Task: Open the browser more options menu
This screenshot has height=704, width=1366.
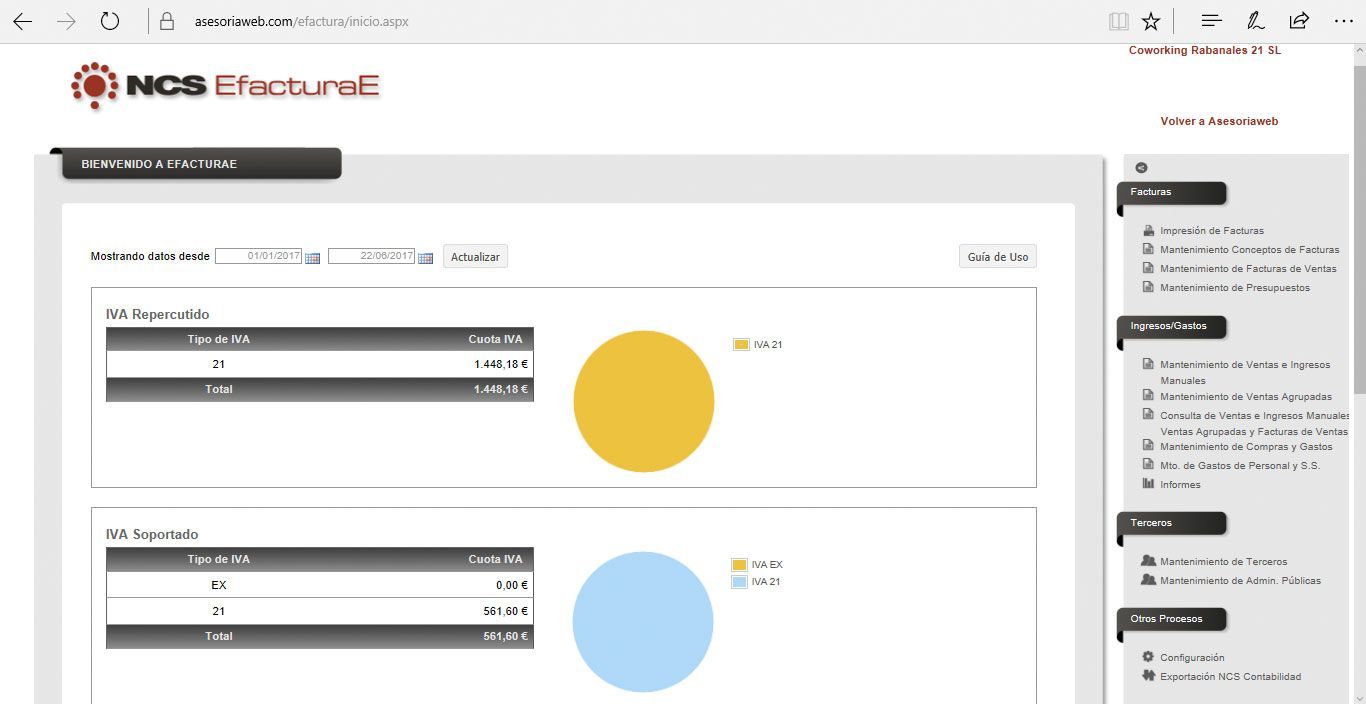Action: click(x=1343, y=21)
